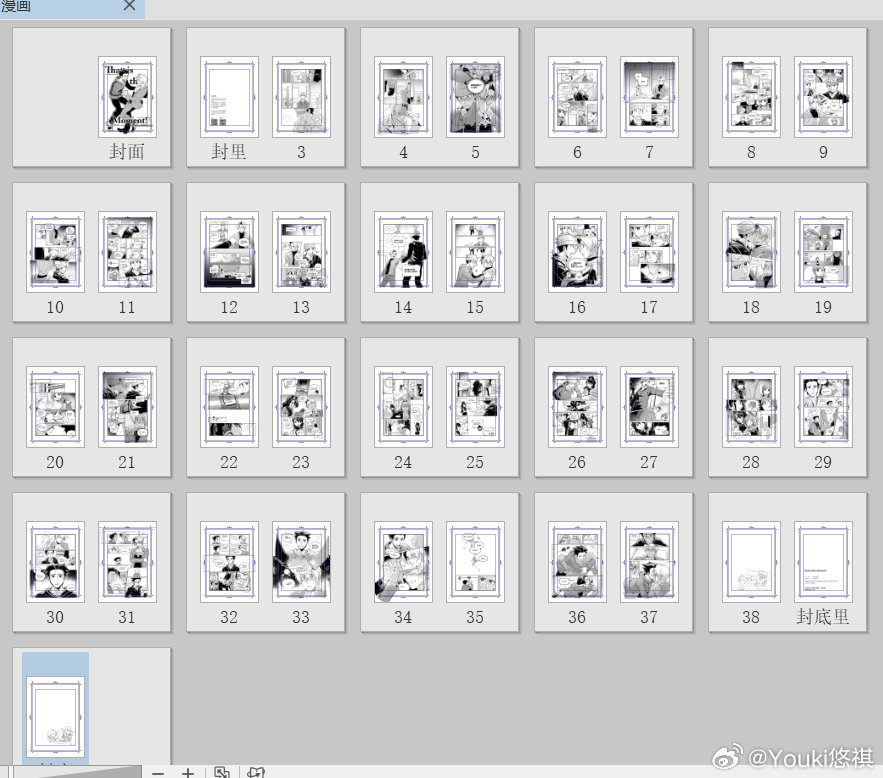Select page 27 thumbnail

649,406
